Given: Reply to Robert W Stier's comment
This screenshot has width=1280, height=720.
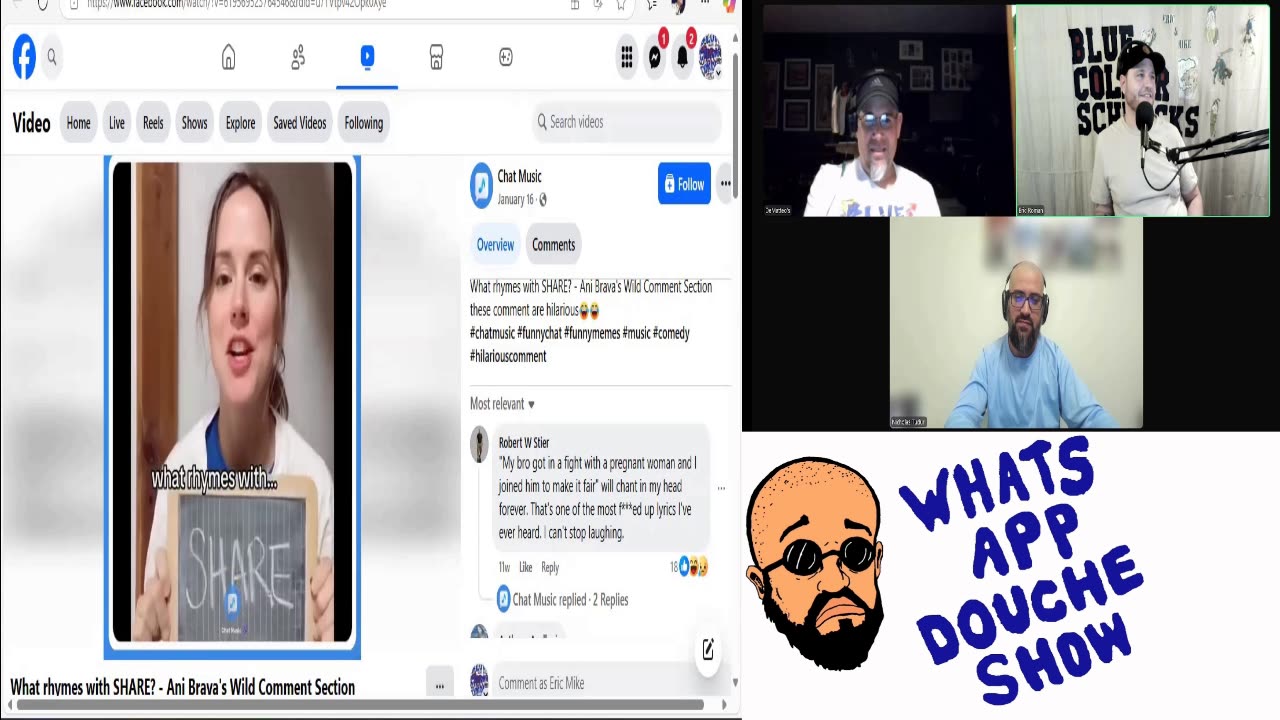Looking at the screenshot, I should [550, 567].
